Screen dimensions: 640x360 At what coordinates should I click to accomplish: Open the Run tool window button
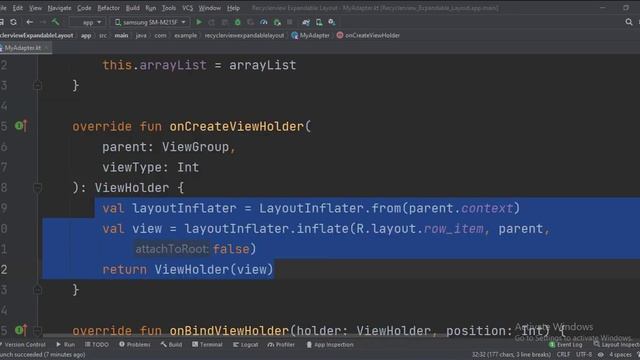point(66,344)
